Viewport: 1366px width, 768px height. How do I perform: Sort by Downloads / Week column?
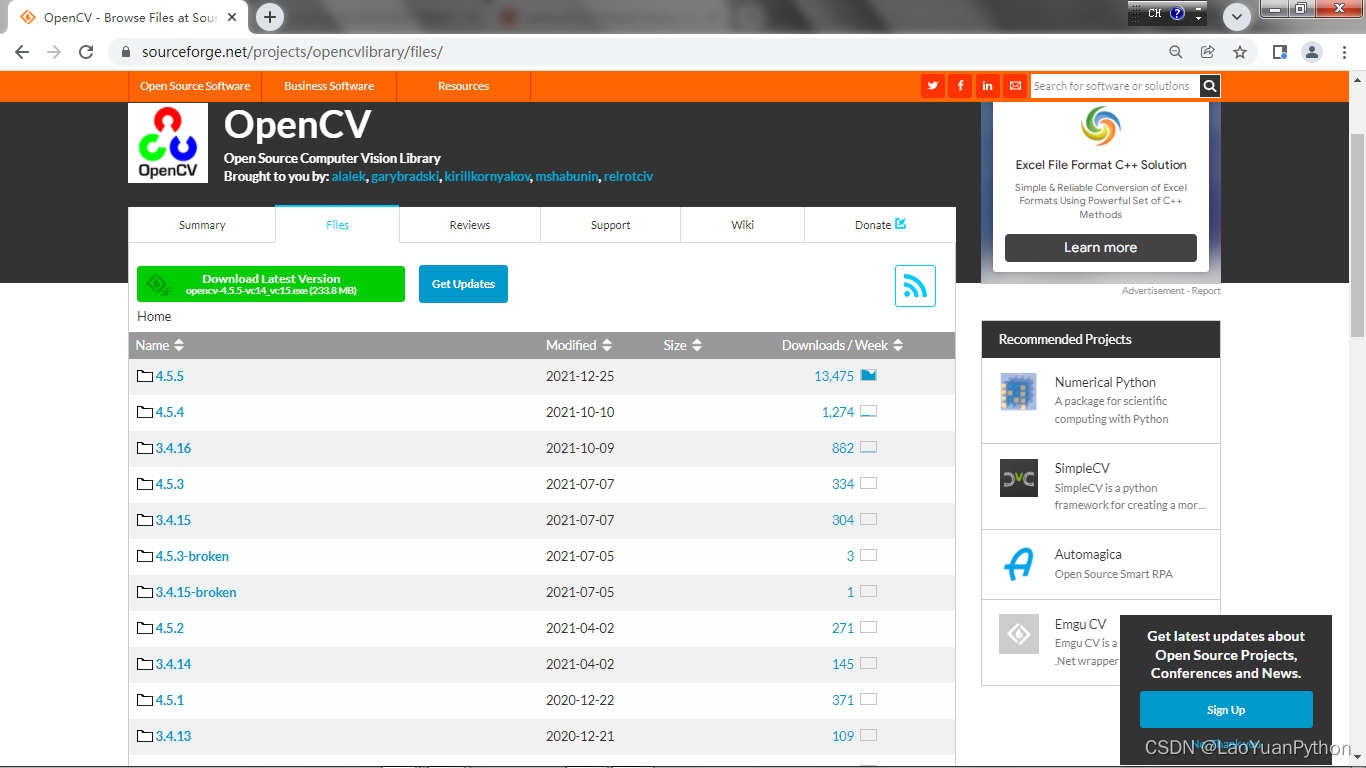843,345
